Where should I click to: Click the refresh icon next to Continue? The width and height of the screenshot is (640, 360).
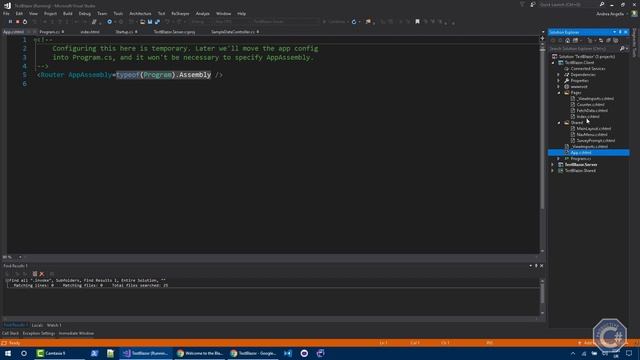(x=354, y=22)
